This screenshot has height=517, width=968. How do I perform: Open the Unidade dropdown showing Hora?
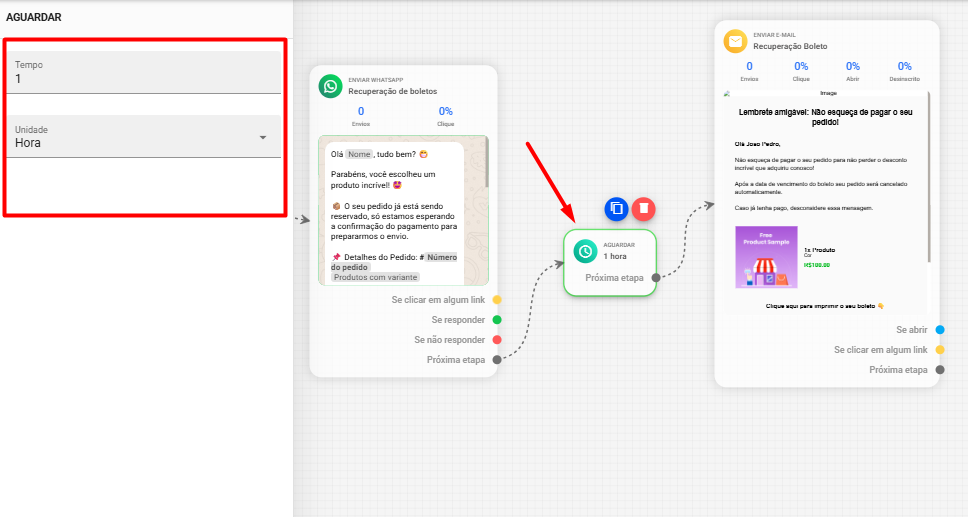click(140, 143)
